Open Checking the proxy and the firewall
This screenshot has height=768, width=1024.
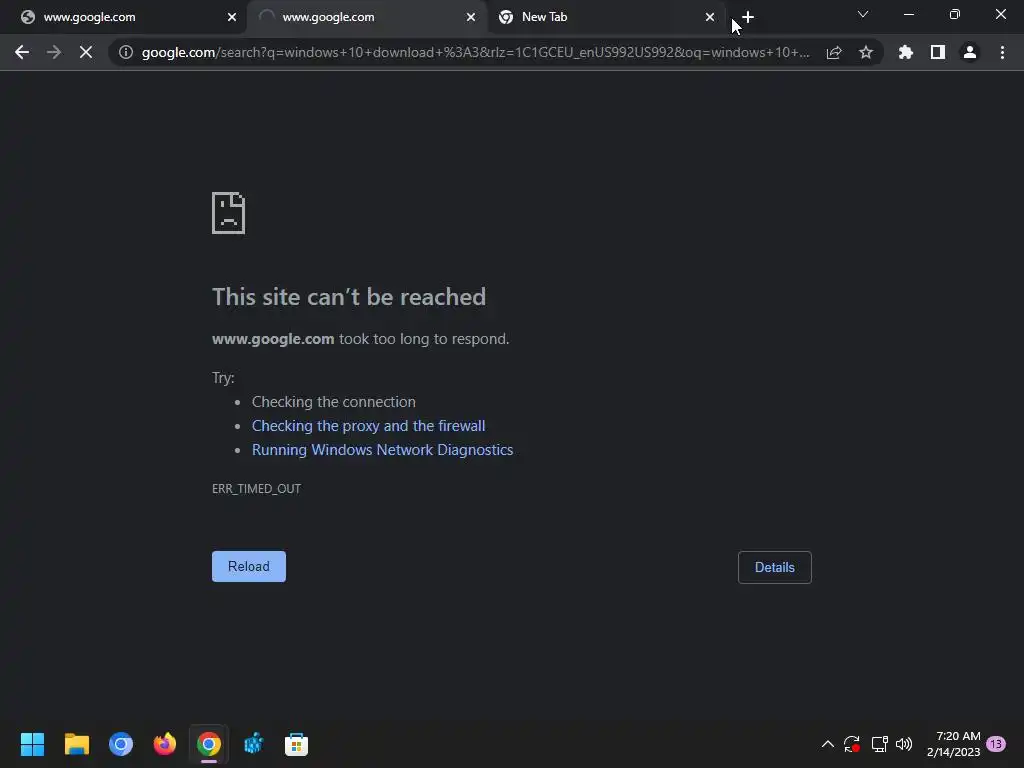click(368, 426)
